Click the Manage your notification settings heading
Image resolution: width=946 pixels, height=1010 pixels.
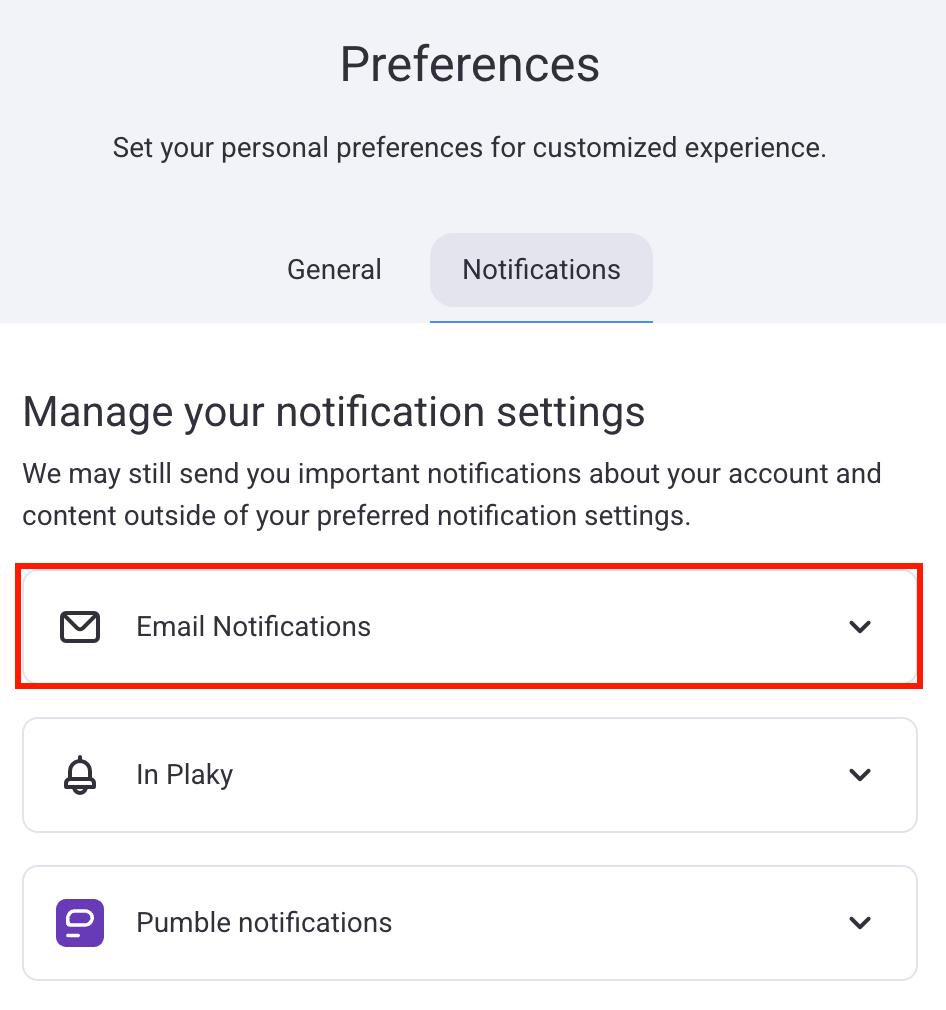click(x=334, y=412)
